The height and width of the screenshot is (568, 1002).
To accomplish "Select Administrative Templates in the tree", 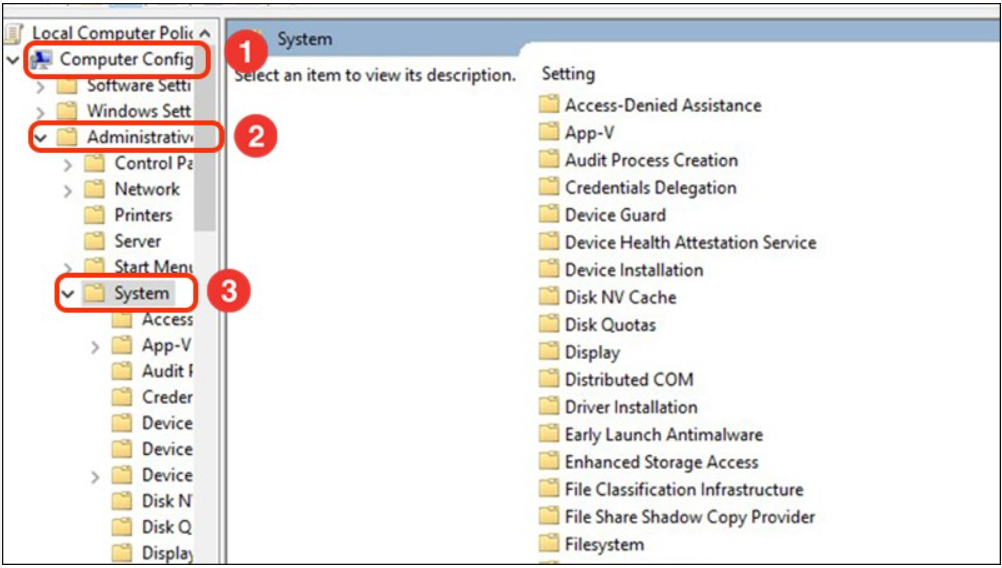I will coord(125,137).
